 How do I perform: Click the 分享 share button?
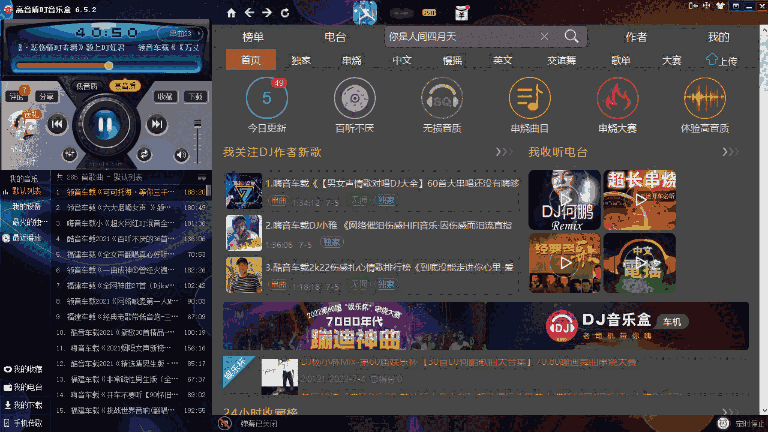click(47, 96)
